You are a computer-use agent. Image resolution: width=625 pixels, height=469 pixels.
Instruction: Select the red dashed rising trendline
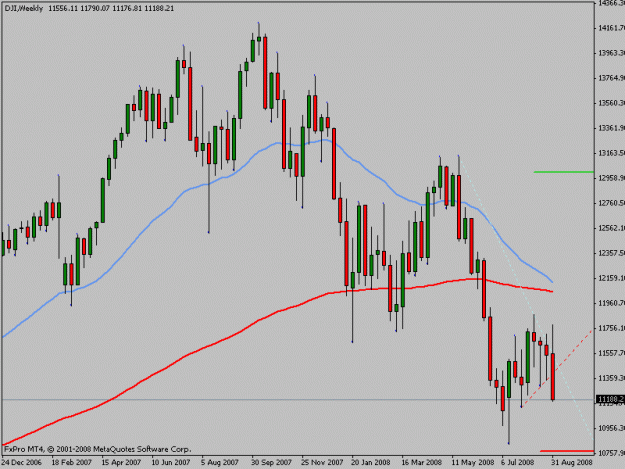(x=558, y=368)
